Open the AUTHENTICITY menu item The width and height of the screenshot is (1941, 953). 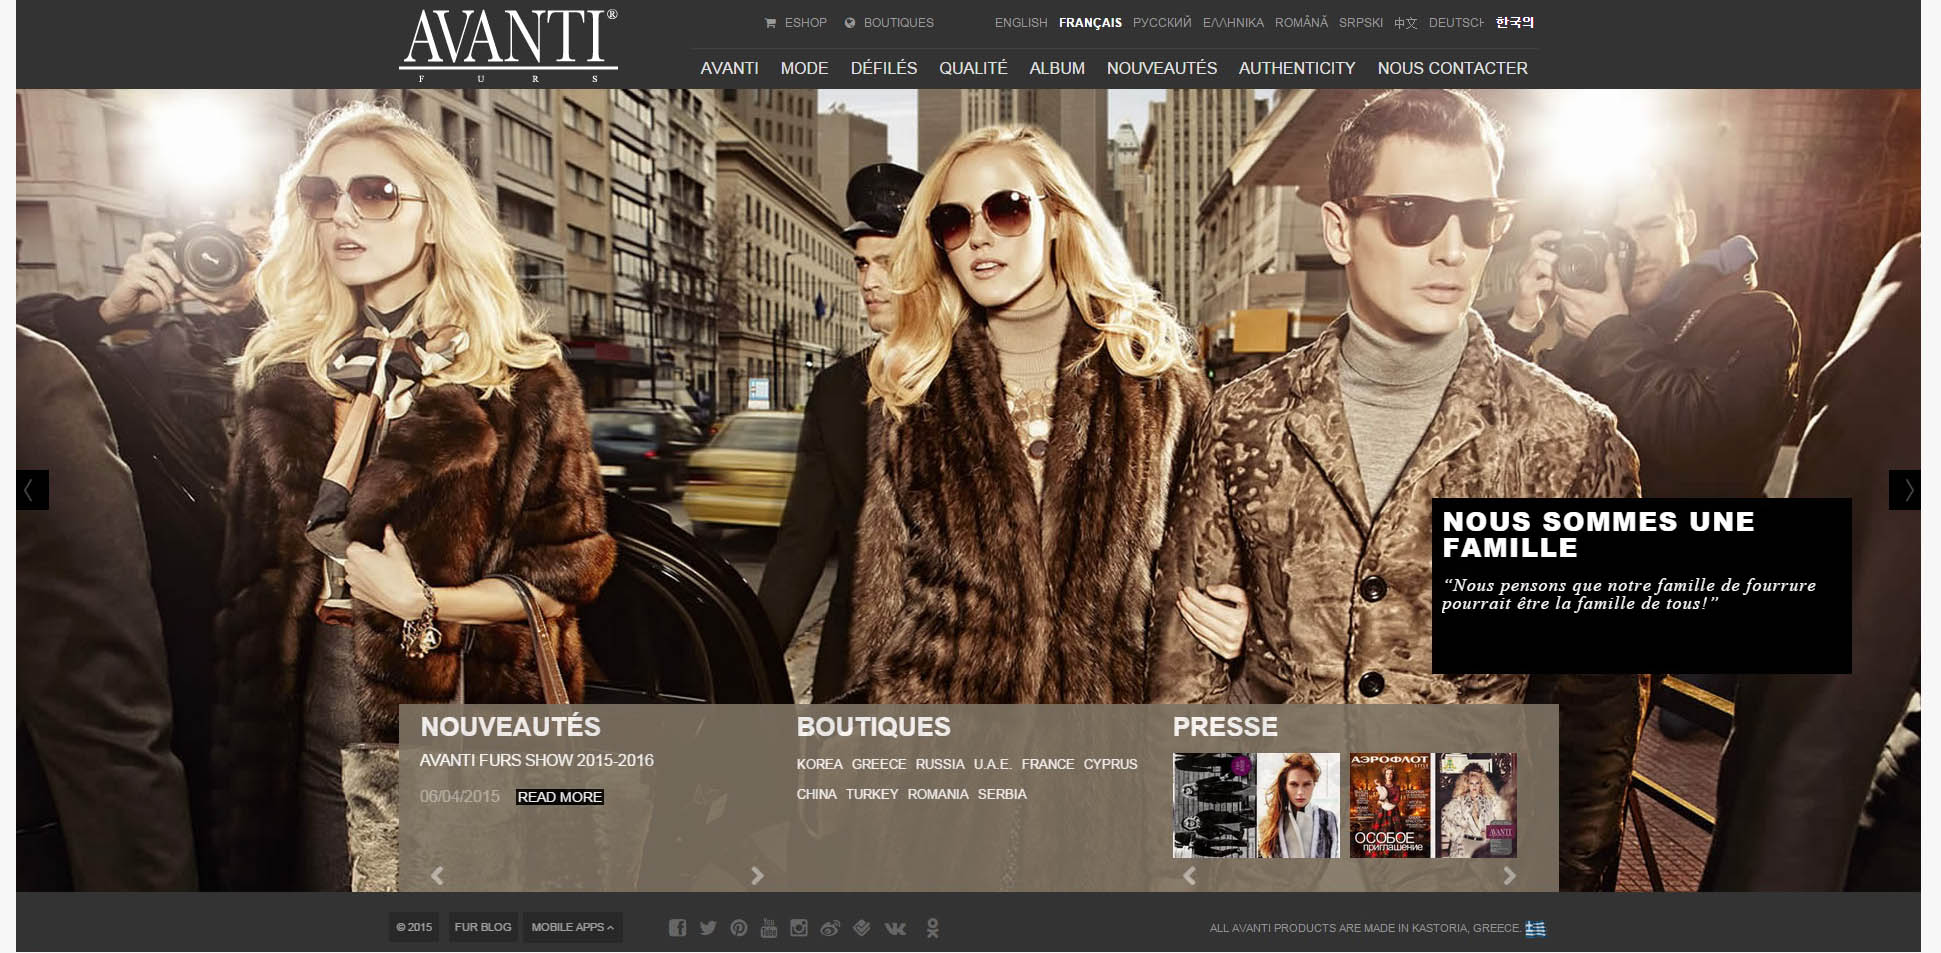[1297, 68]
